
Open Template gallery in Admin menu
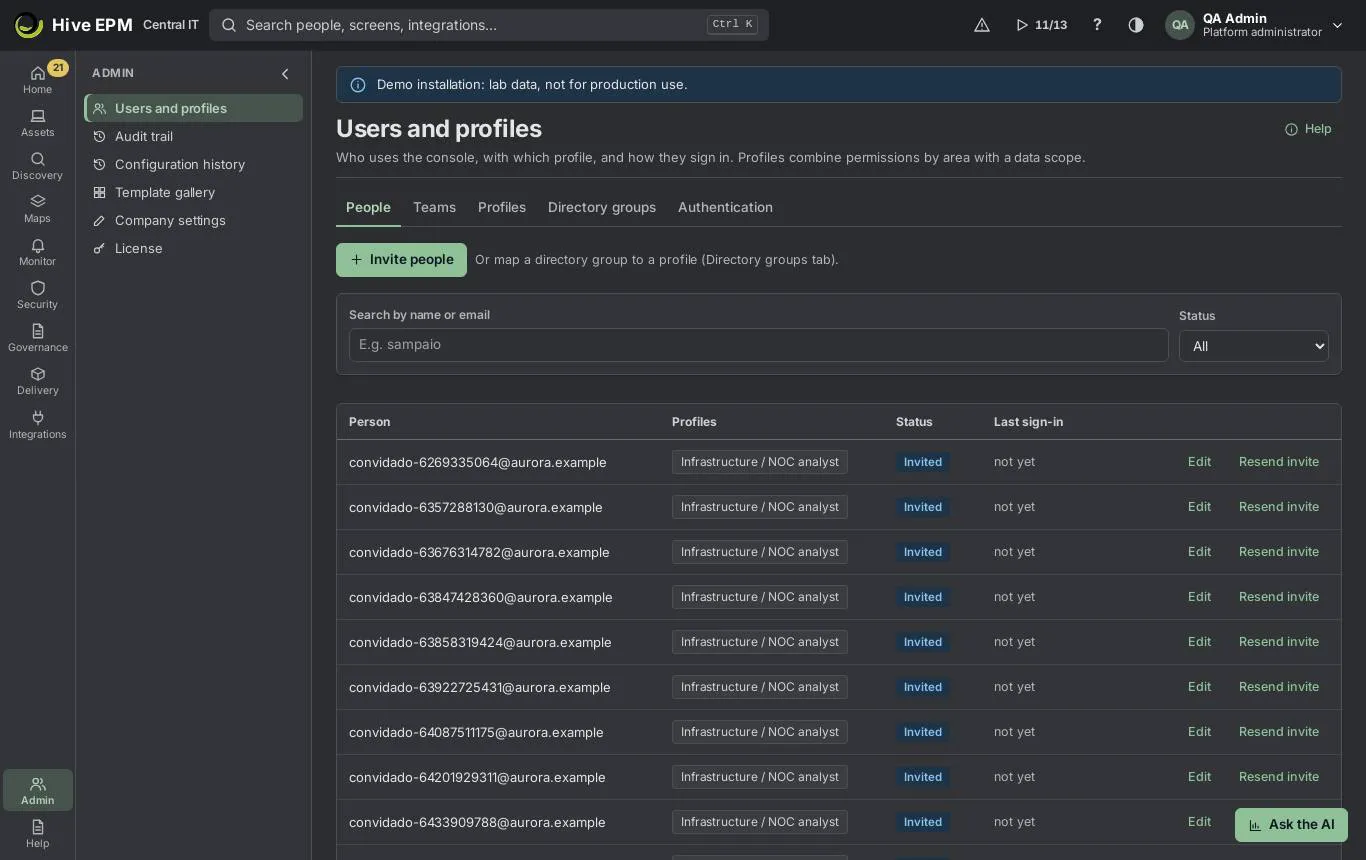click(193, 192)
